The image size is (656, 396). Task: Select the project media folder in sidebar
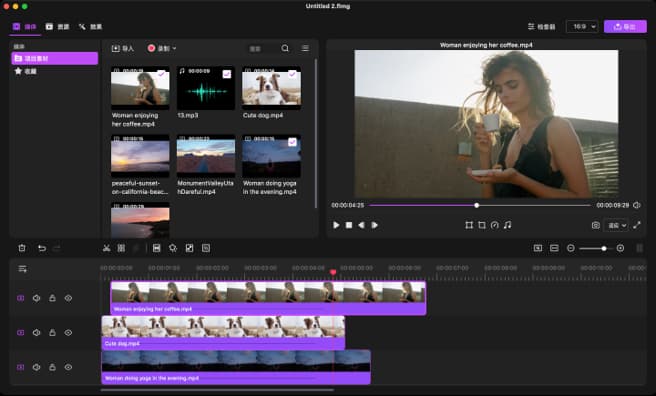[x=54, y=58]
